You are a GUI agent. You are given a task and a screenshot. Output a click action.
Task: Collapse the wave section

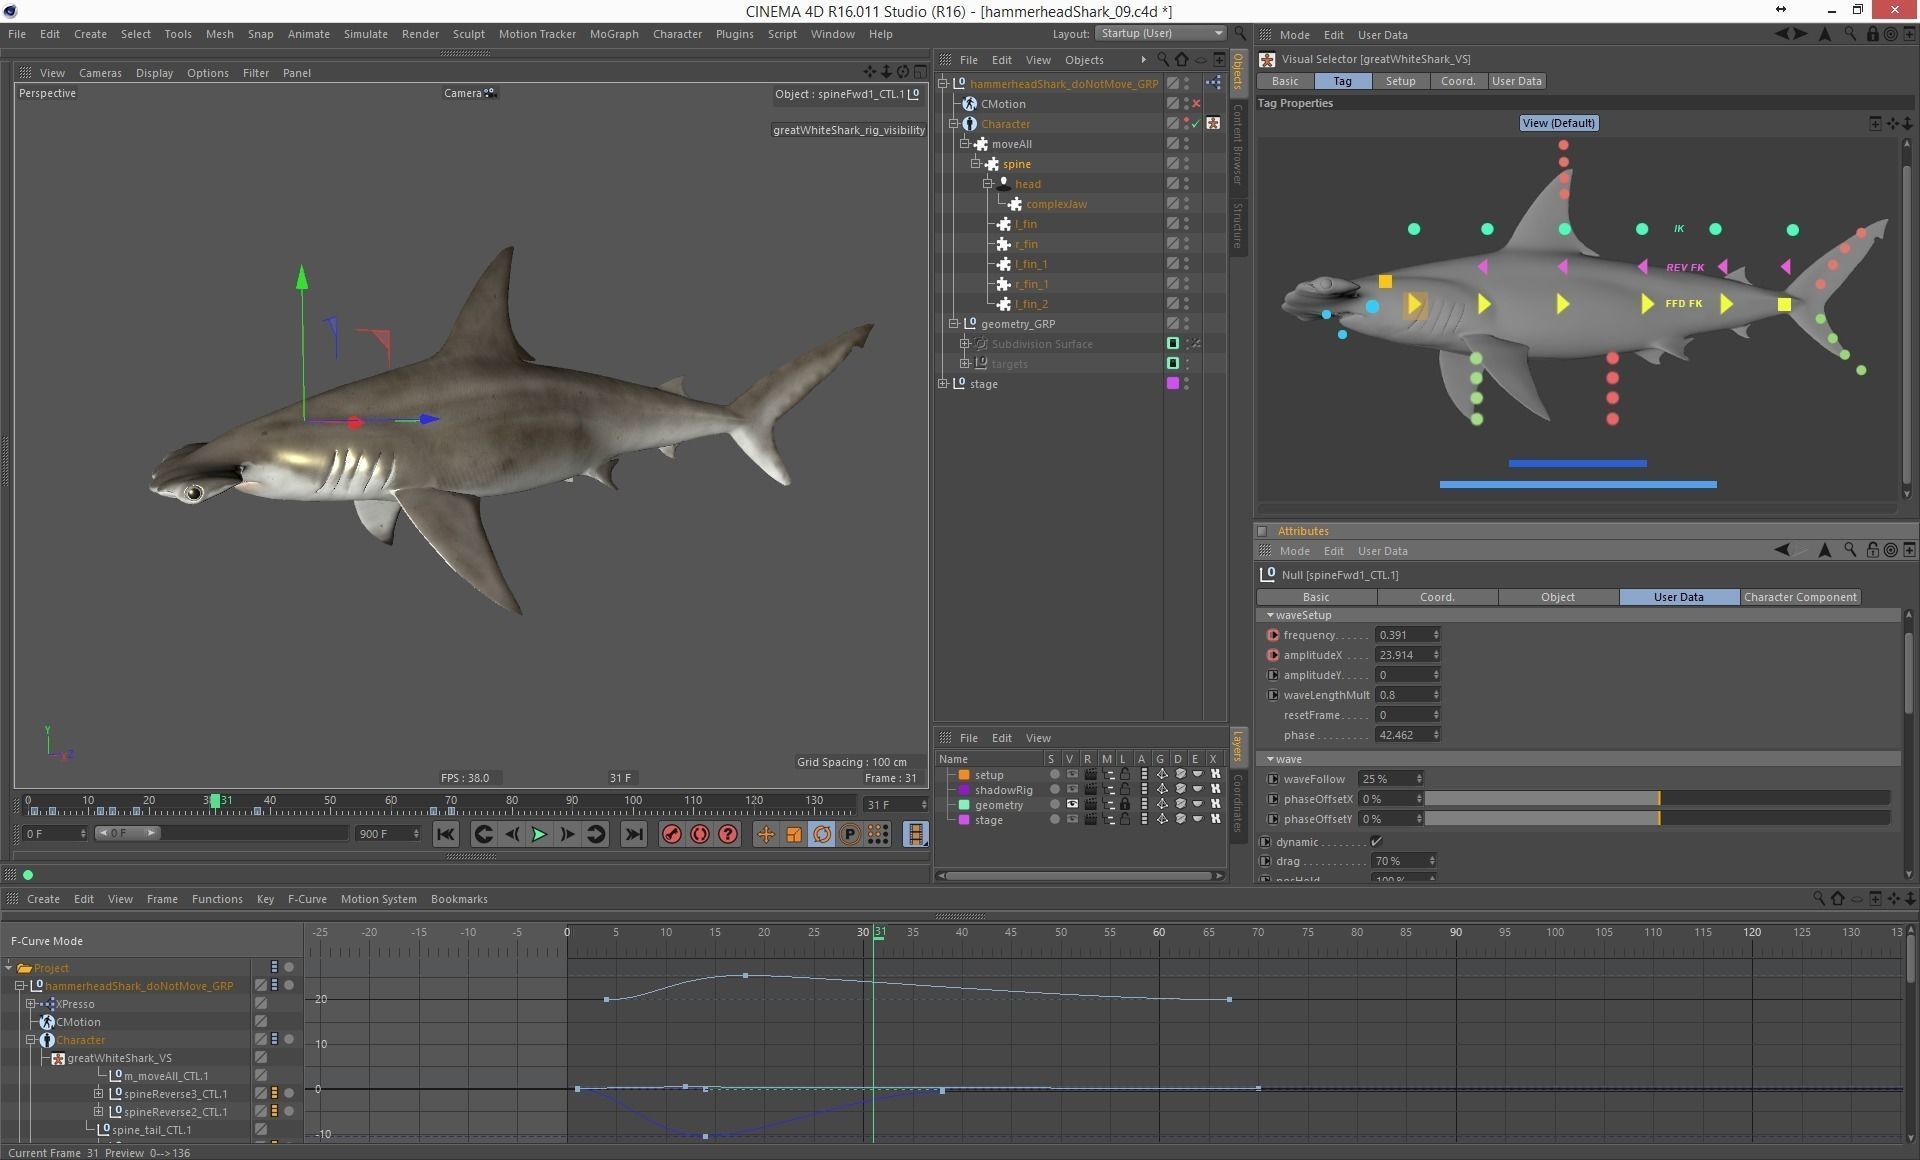(1270, 759)
